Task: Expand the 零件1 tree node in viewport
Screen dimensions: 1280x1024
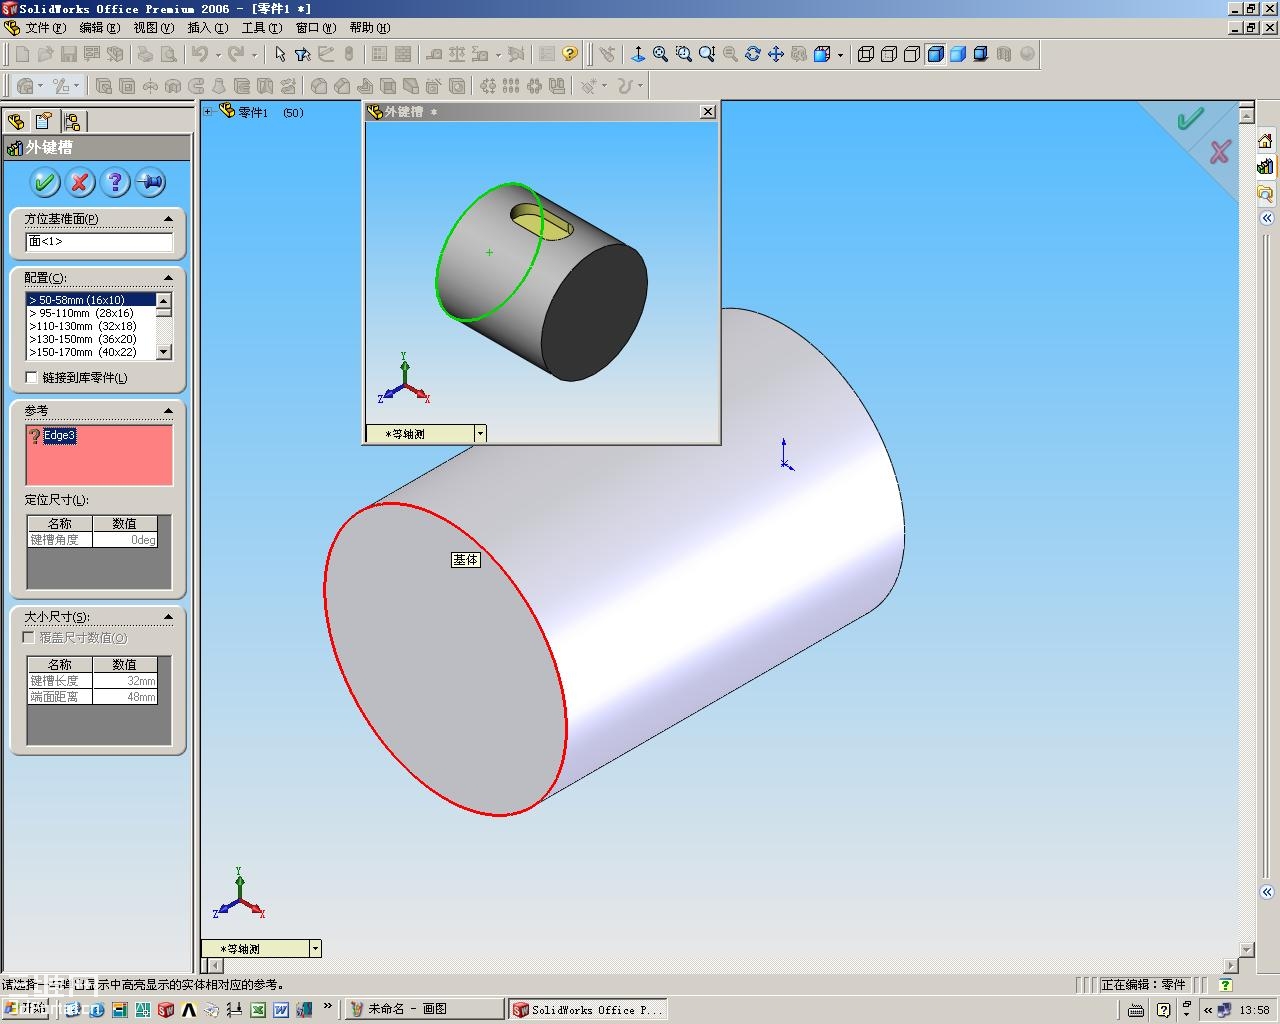Action: coord(208,112)
